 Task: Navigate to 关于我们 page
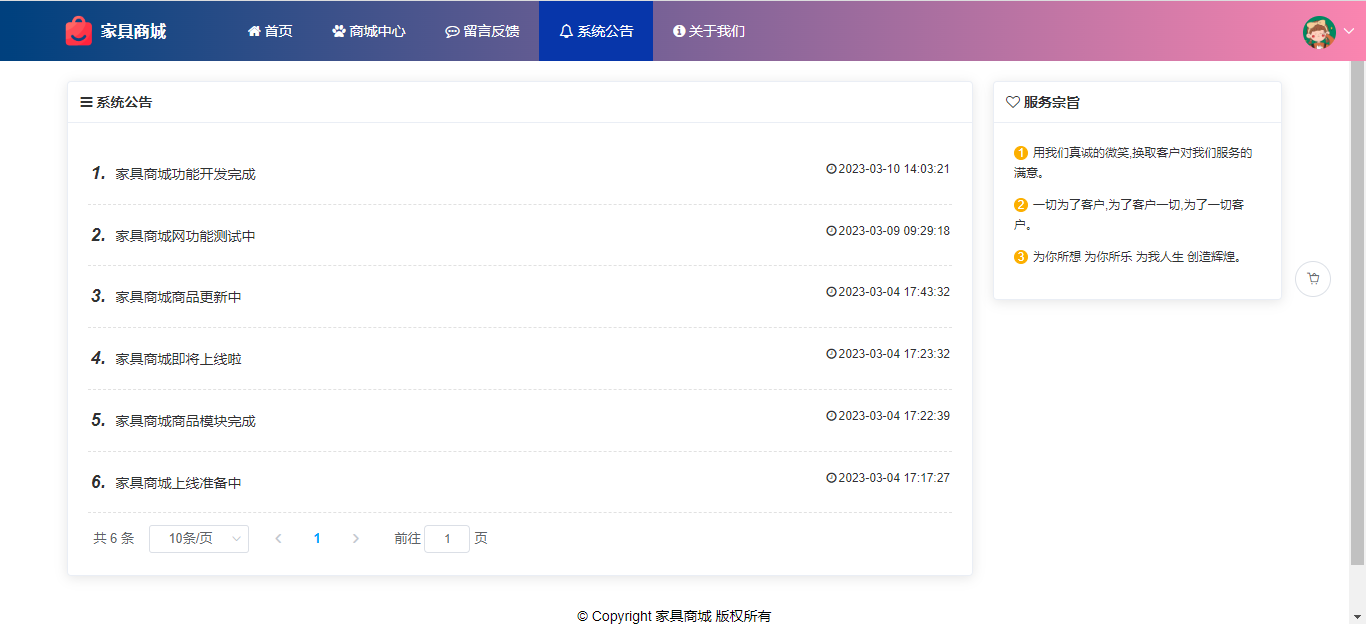(709, 31)
